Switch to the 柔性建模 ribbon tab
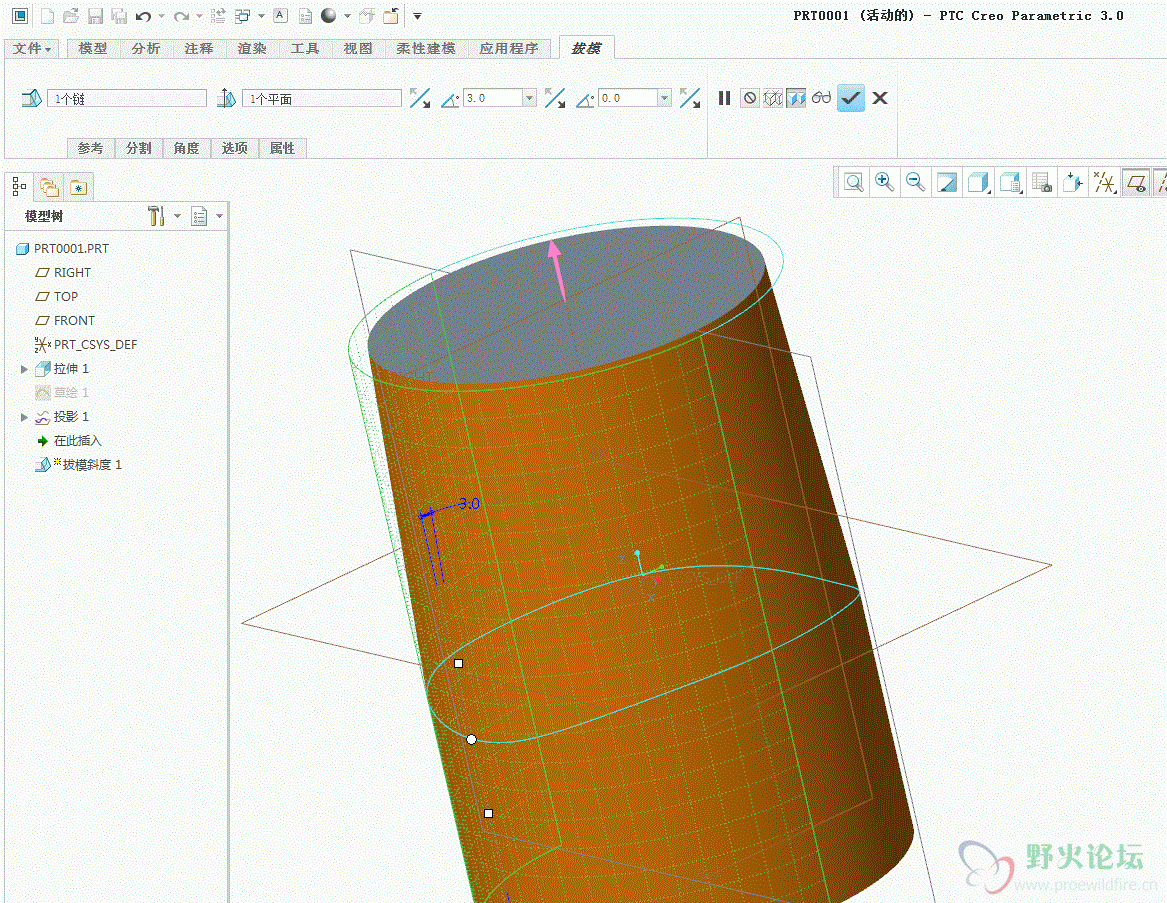 pyautogui.click(x=426, y=48)
